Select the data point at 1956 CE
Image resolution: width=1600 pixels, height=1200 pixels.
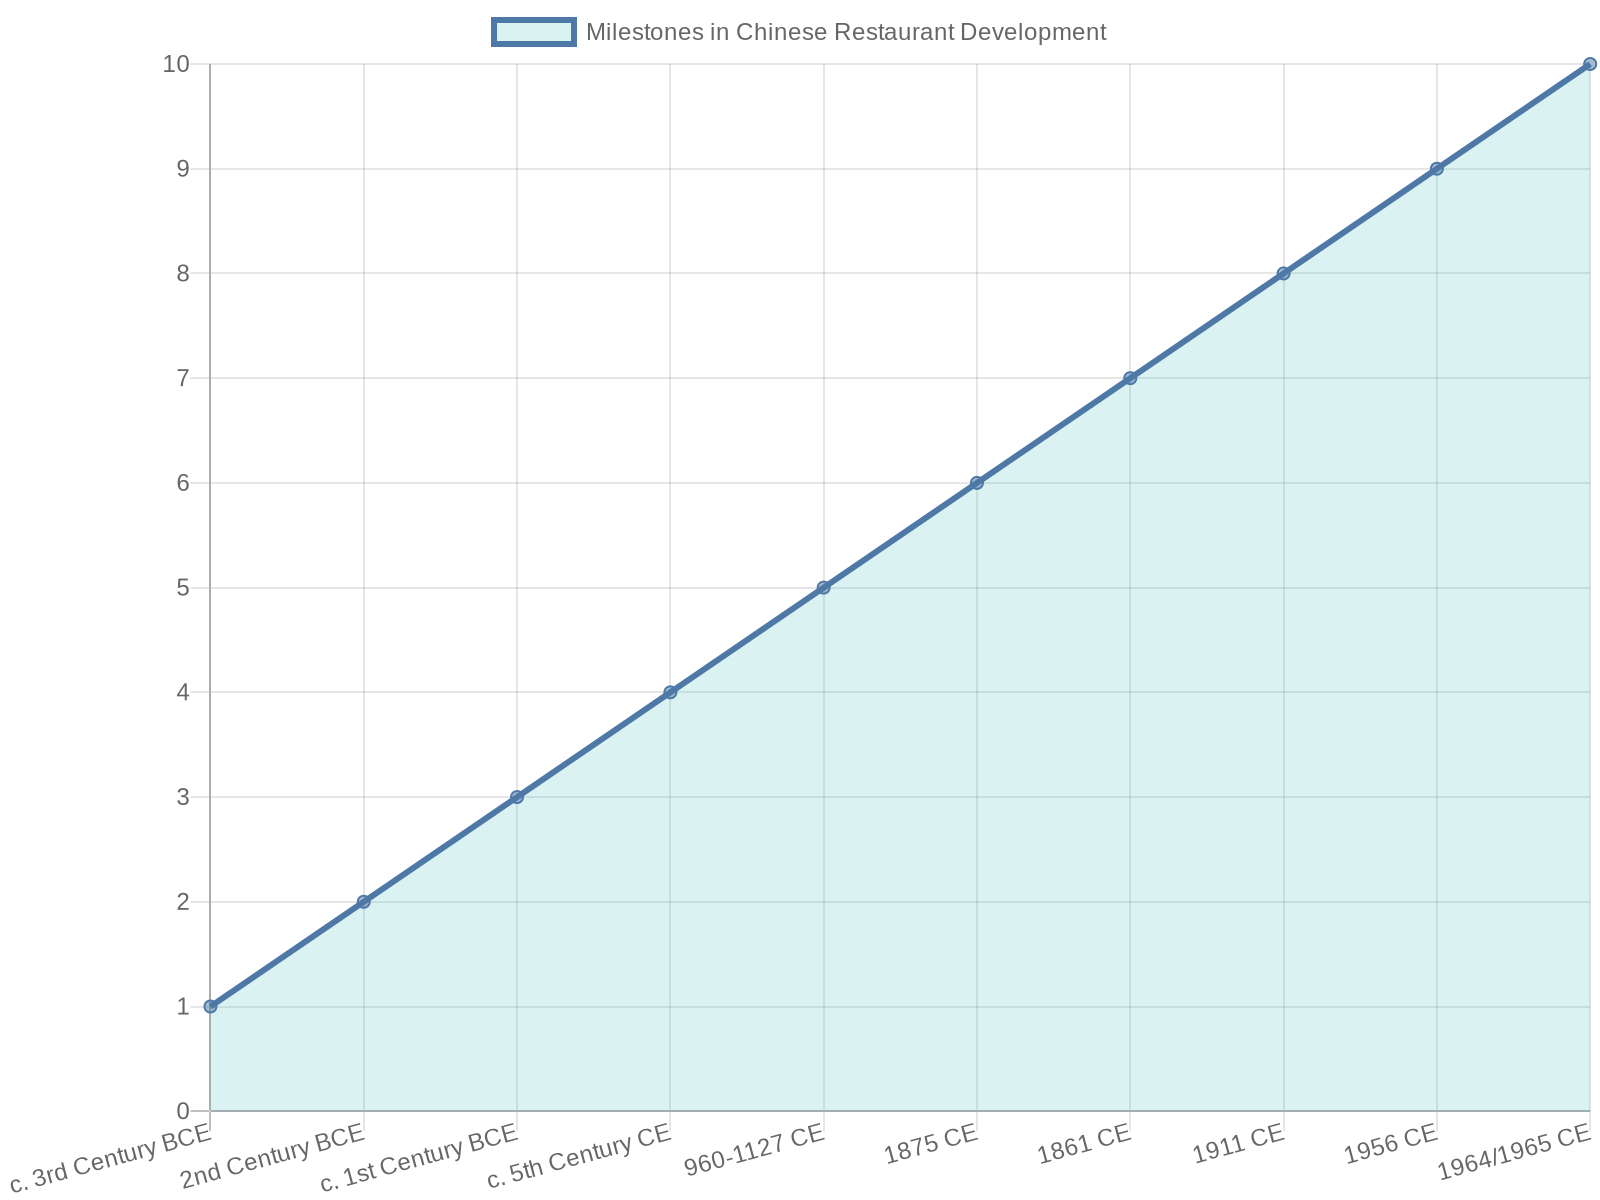click(x=1437, y=169)
